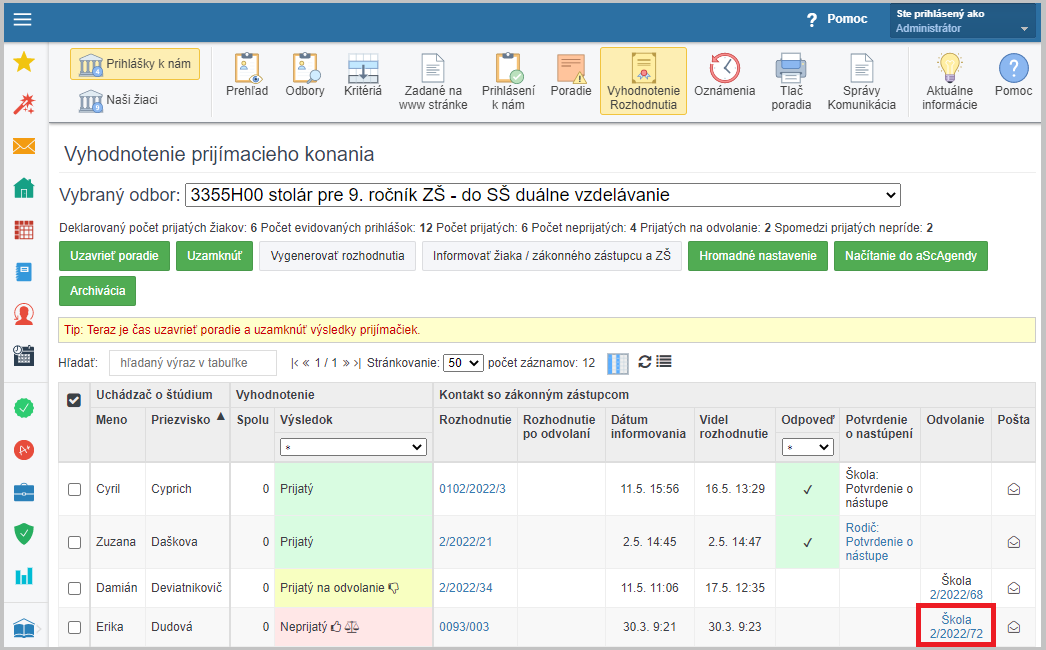Open the favorites star in sidebar
Viewport: 1046px width, 650px height.
pos(24,62)
